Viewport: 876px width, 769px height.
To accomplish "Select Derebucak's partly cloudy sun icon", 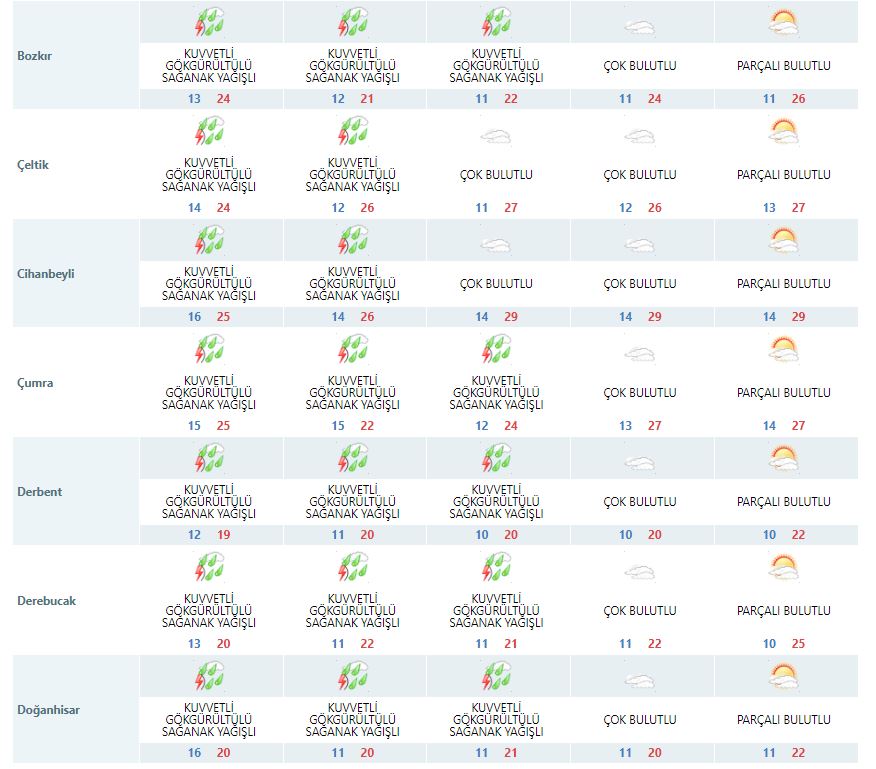I will pos(784,567).
